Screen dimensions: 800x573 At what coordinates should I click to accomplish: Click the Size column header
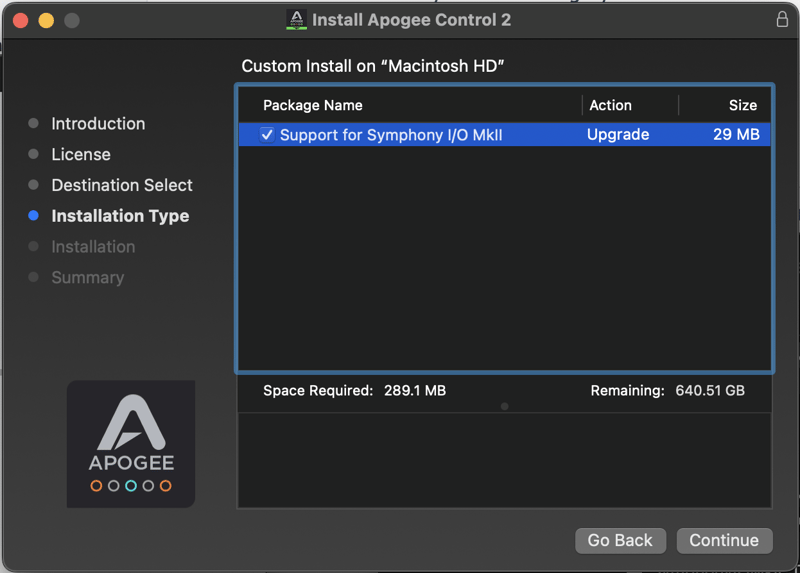743,105
